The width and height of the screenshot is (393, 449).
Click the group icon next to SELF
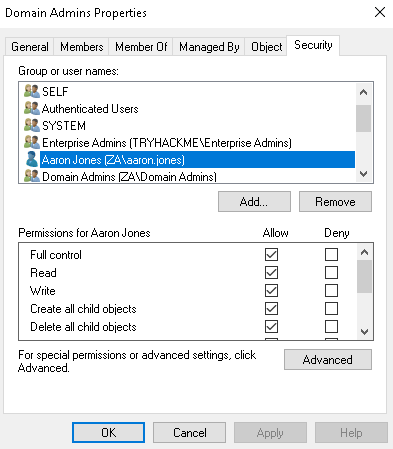(x=32, y=91)
